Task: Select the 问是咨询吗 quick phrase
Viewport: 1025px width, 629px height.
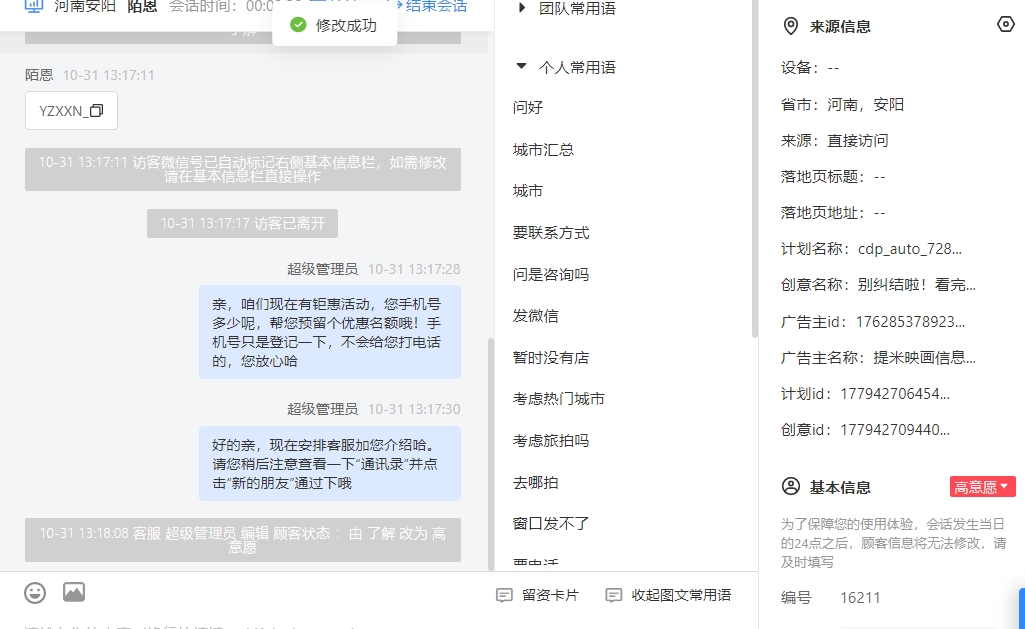Action: click(551, 275)
